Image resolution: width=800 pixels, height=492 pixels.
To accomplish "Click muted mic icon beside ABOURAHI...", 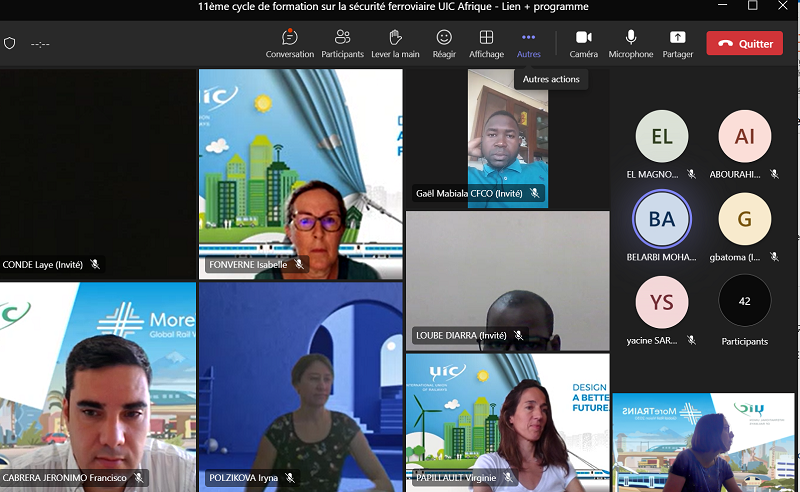I will pyautogui.click(x=774, y=174).
